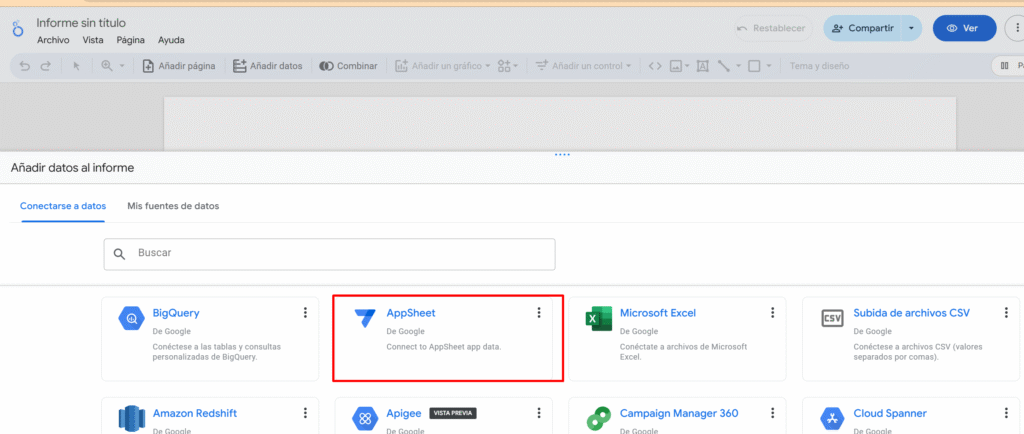Select the line drawing tool
This screenshot has height=434, width=1024.
pyautogui.click(x=724, y=66)
